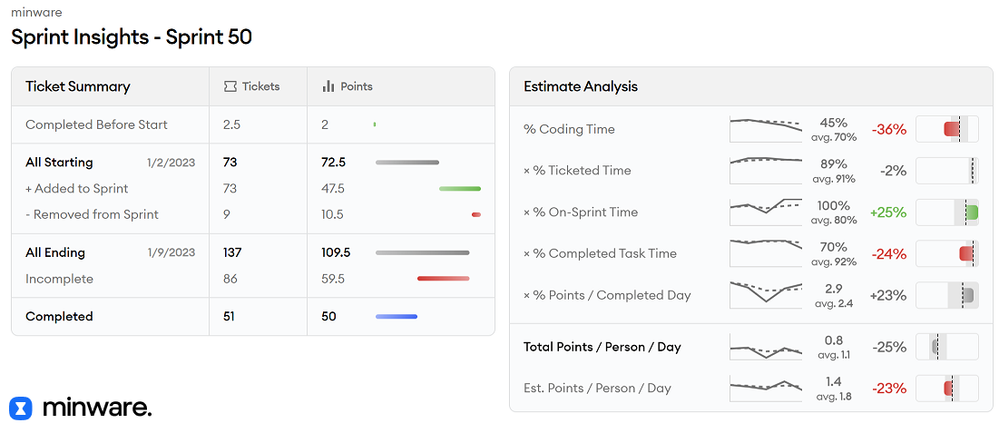Click the -36% coding time change

tap(889, 129)
